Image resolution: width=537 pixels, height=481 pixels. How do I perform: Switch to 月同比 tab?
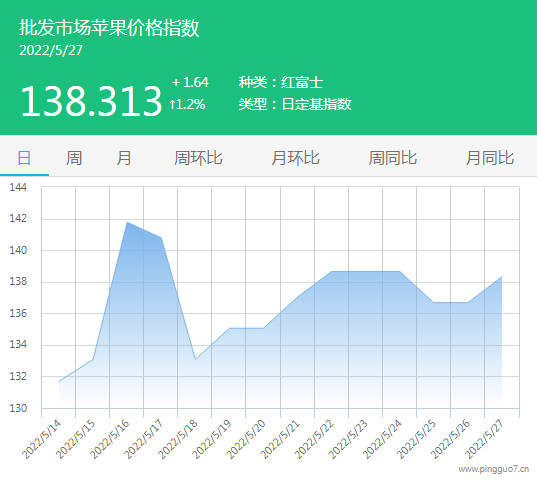490,158
